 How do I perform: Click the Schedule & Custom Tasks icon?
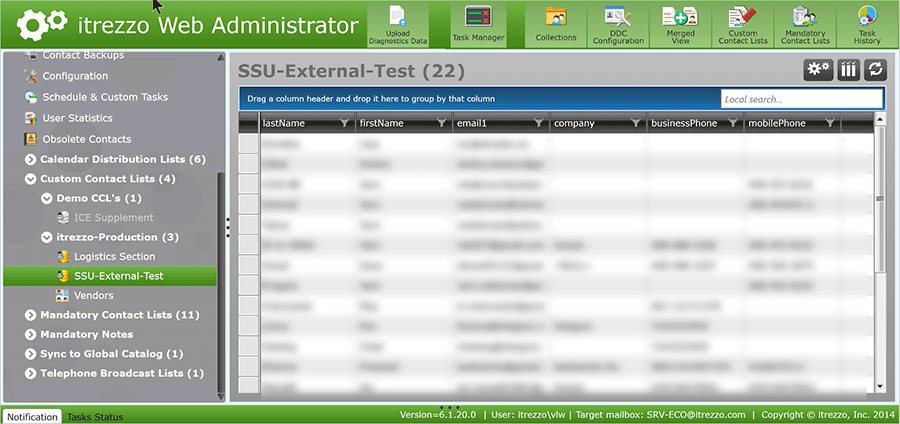(31, 97)
